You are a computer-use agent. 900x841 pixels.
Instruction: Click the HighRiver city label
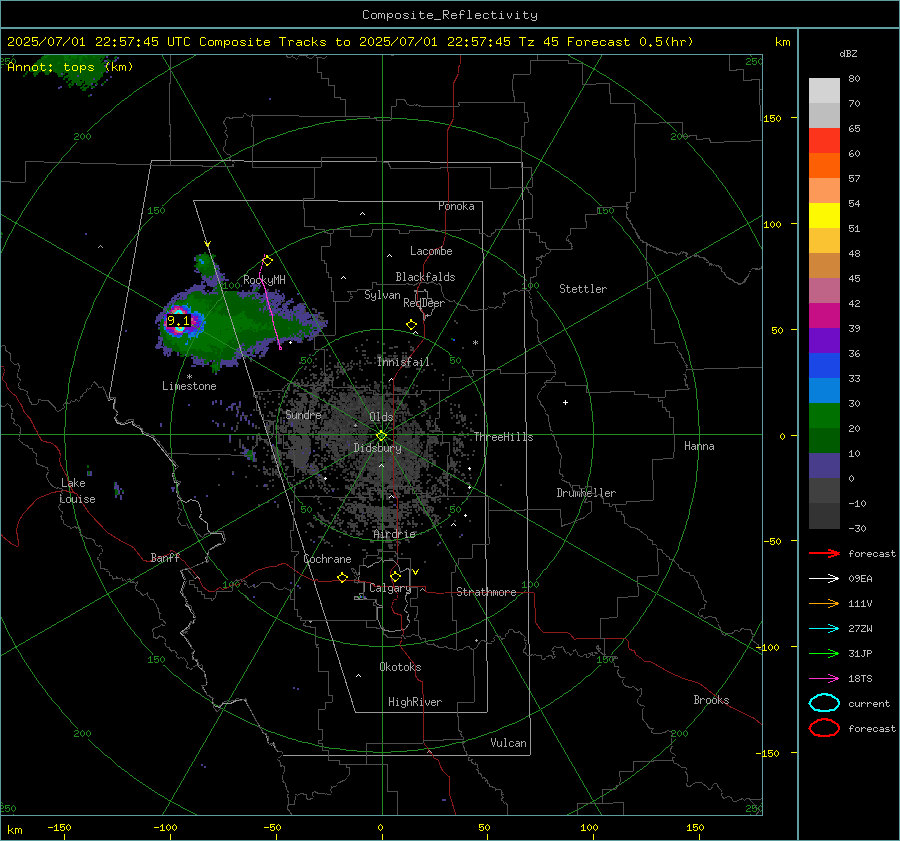tap(415, 703)
